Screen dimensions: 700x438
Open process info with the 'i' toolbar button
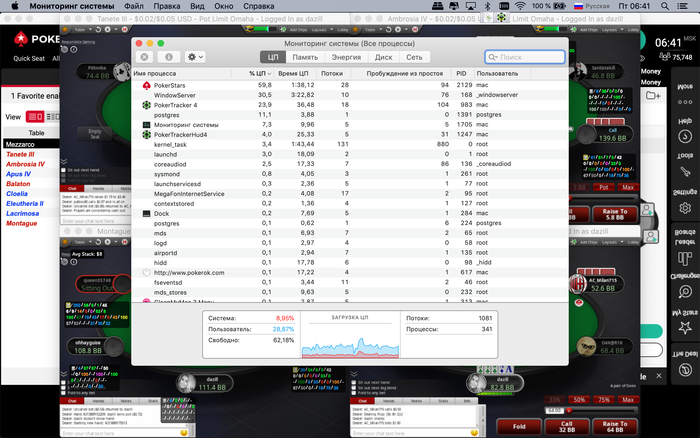coord(169,57)
